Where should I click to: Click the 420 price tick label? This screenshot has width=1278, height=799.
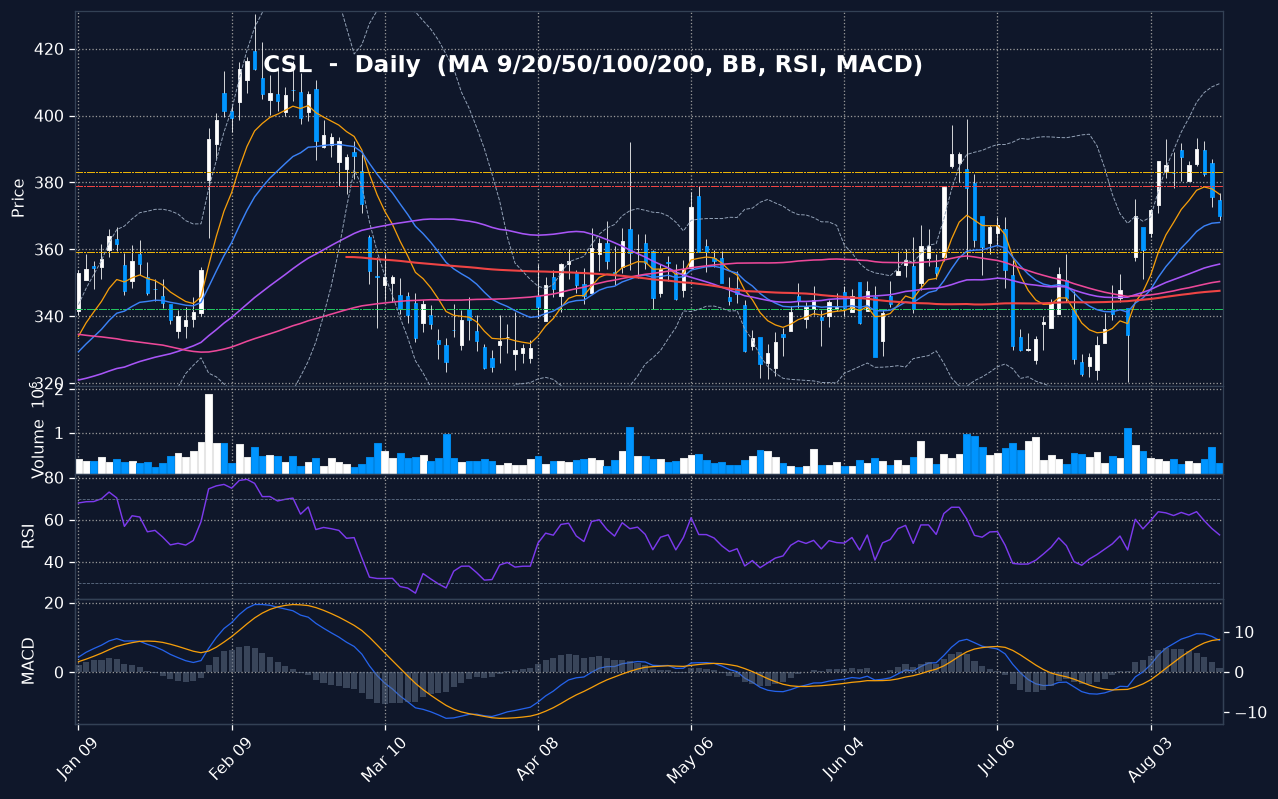[x=50, y=50]
